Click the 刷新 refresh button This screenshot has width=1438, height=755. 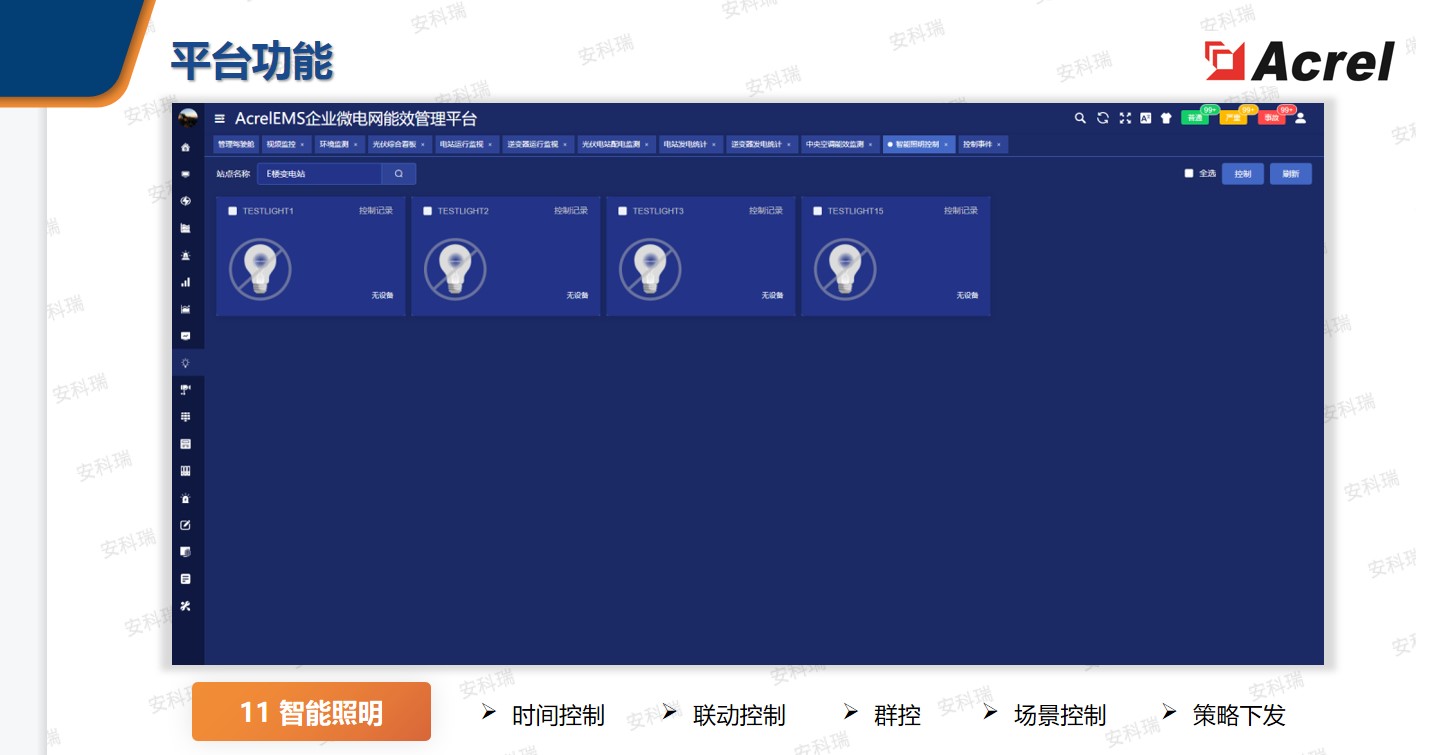tap(1290, 174)
